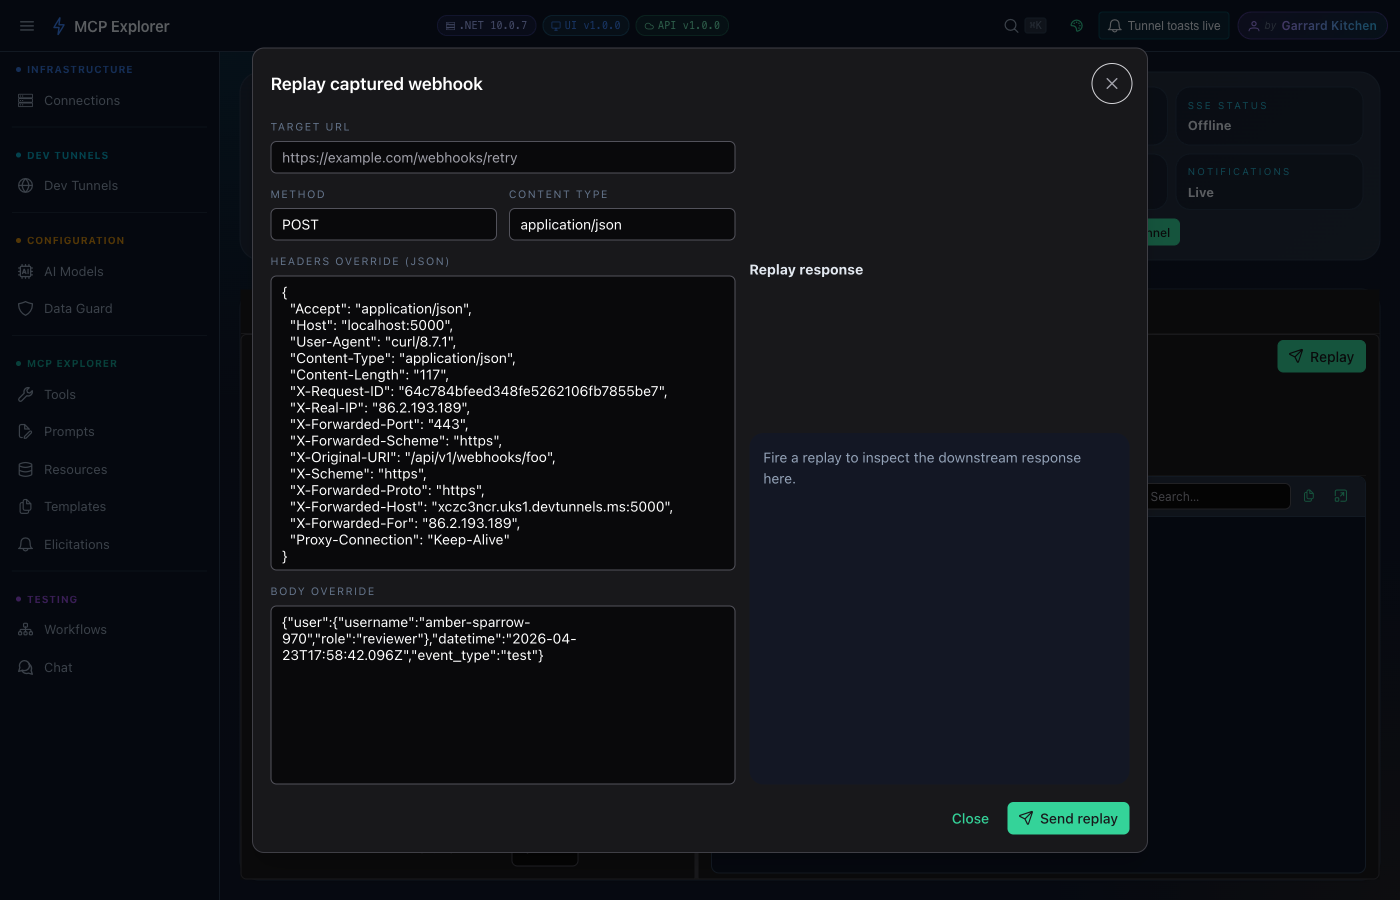Image resolution: width=1400 pixels, height=900 pixels.
Task: Click the X-Forwarded-Host header line
Action: (x=481, y=507)
